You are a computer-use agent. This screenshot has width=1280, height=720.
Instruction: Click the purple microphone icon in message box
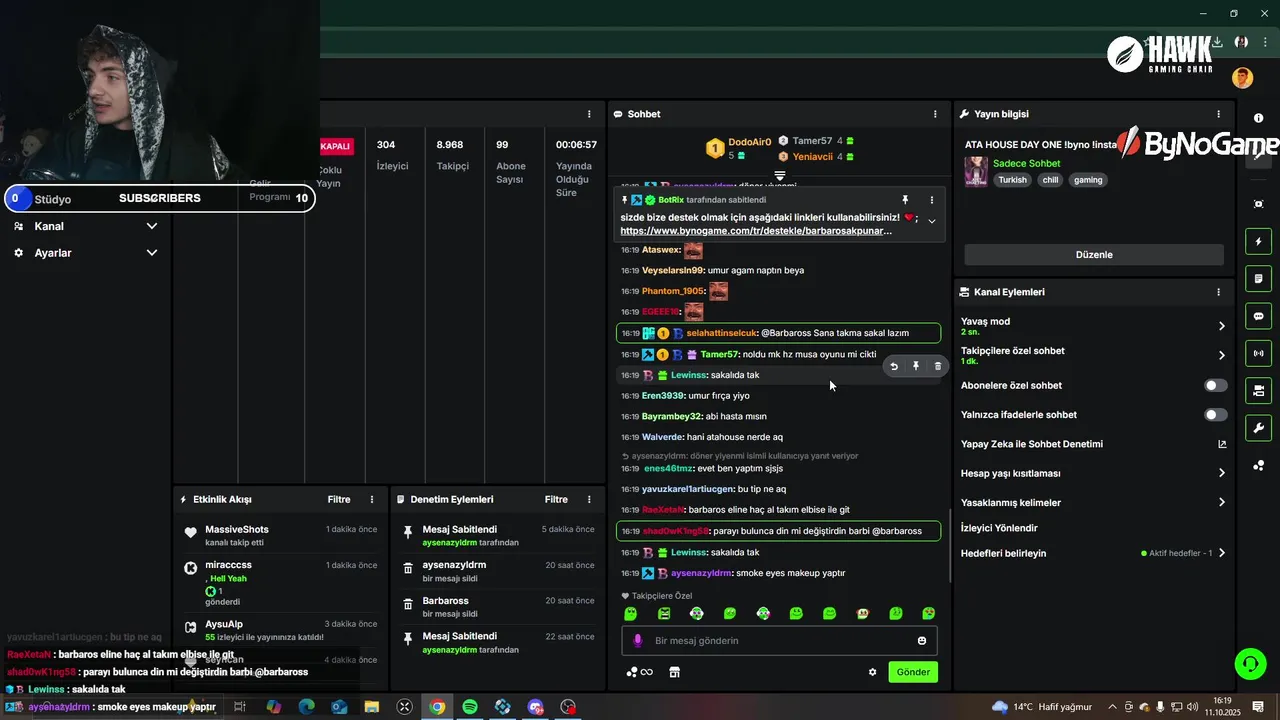pyautogui.click(x=638, y=641)
